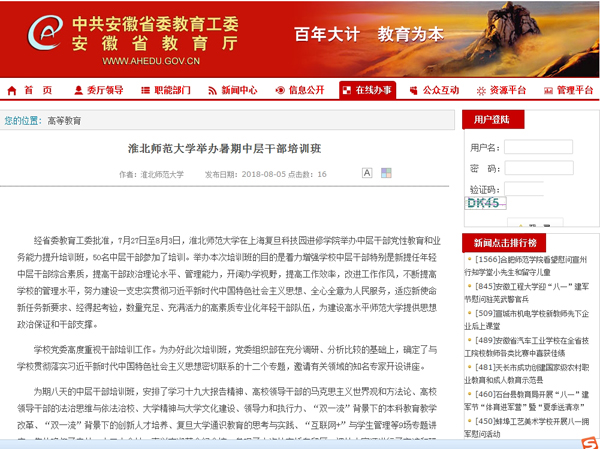The height and width of the screenshot is (449, 600).
Task: Click the 点击数: 16 text
Action: click(307, 175)
